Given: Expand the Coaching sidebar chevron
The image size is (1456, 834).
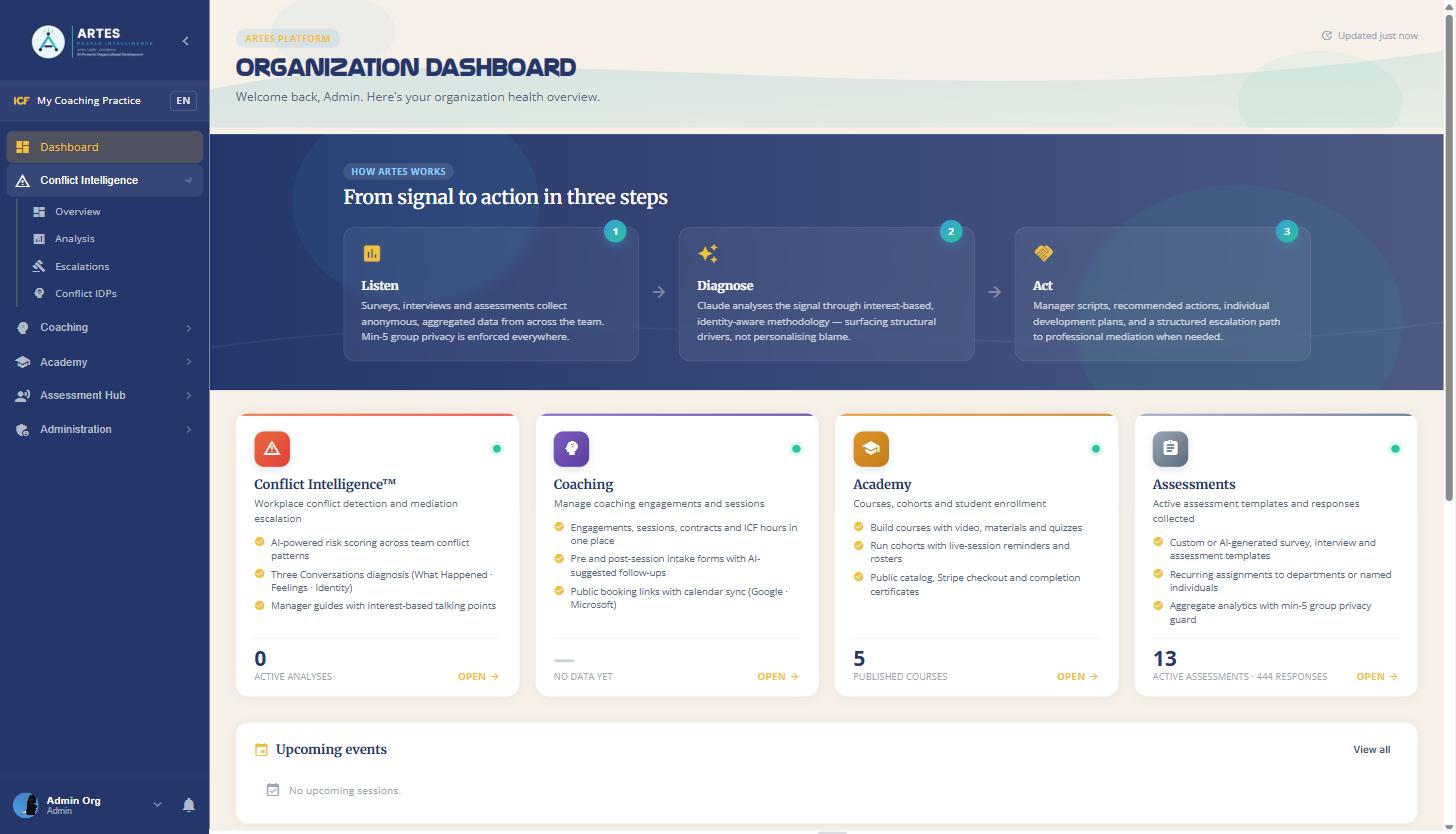Looking at the screenshot, I should click(188, 328).
